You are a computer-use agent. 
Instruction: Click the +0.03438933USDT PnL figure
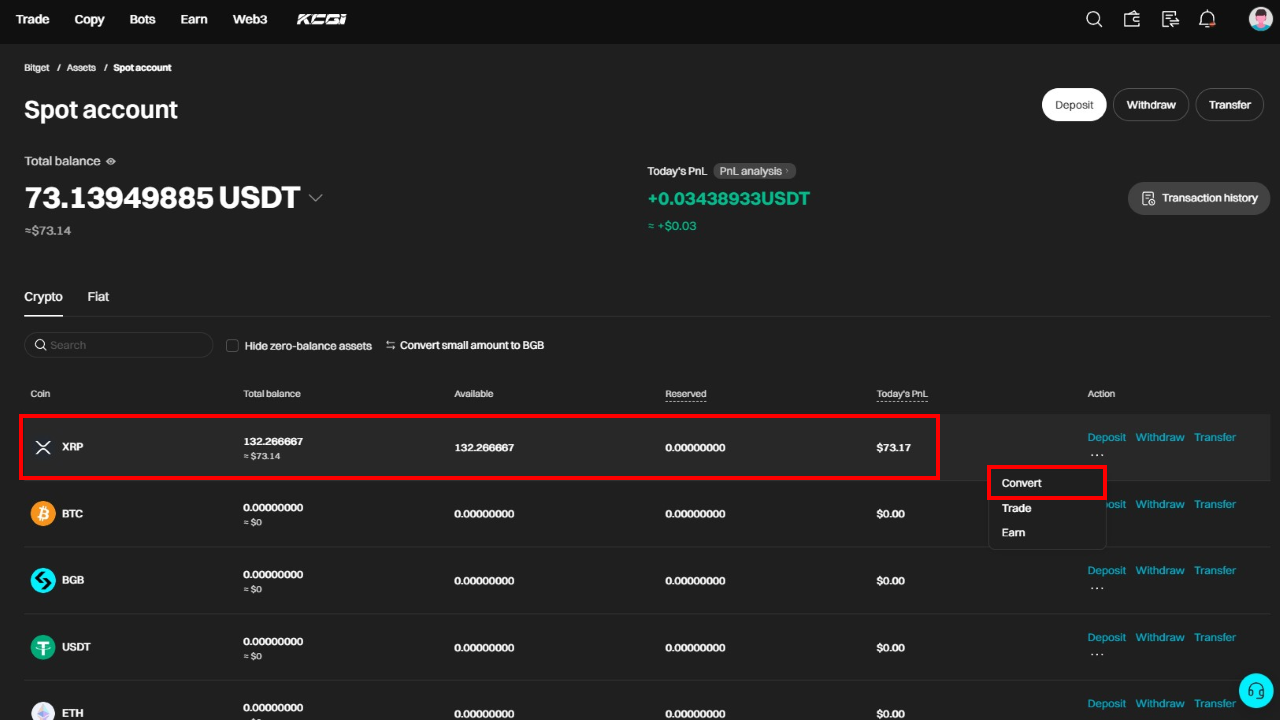729,199
